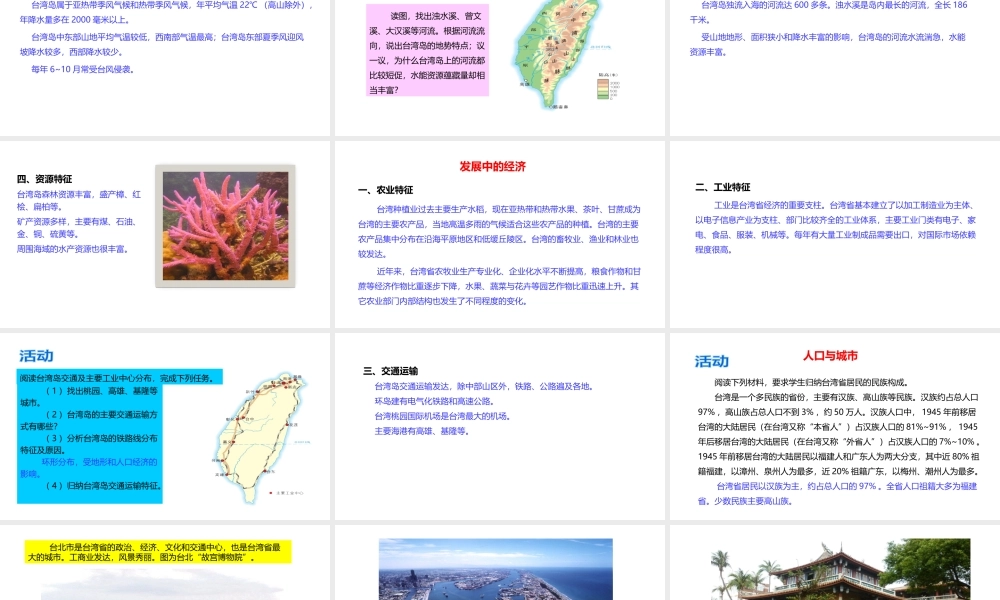Screen dimensions: 1000x600
Task: Click the 活动 label beside 人口与城市
Action: click(x=712, y=362)
